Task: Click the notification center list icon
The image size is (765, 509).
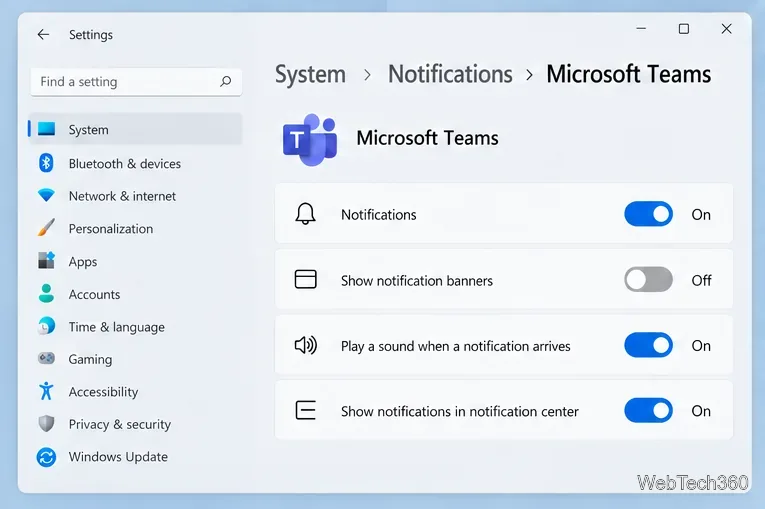Action: (305, 410)
